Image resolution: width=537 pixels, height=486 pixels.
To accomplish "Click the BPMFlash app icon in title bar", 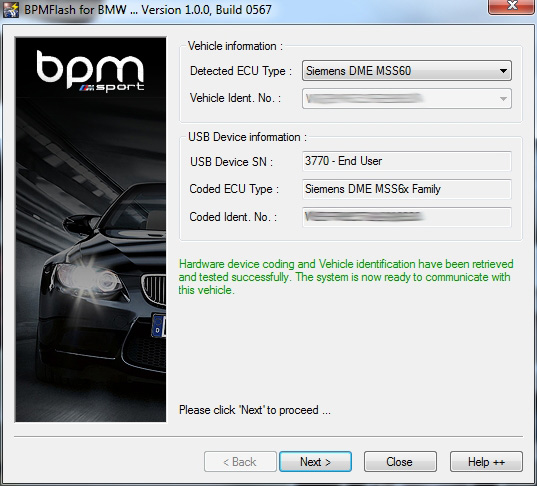I will pos(11,10).
